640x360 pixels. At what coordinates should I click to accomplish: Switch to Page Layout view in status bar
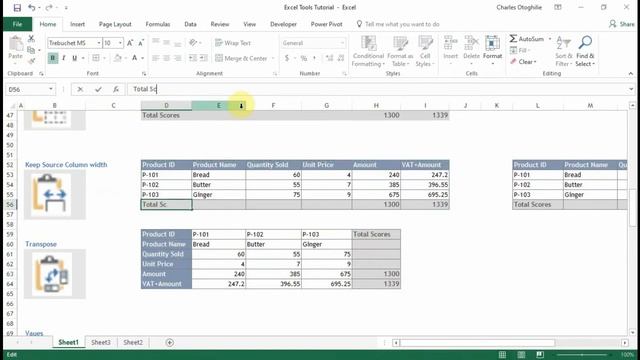pyautogui.click(x=521, y=354)
